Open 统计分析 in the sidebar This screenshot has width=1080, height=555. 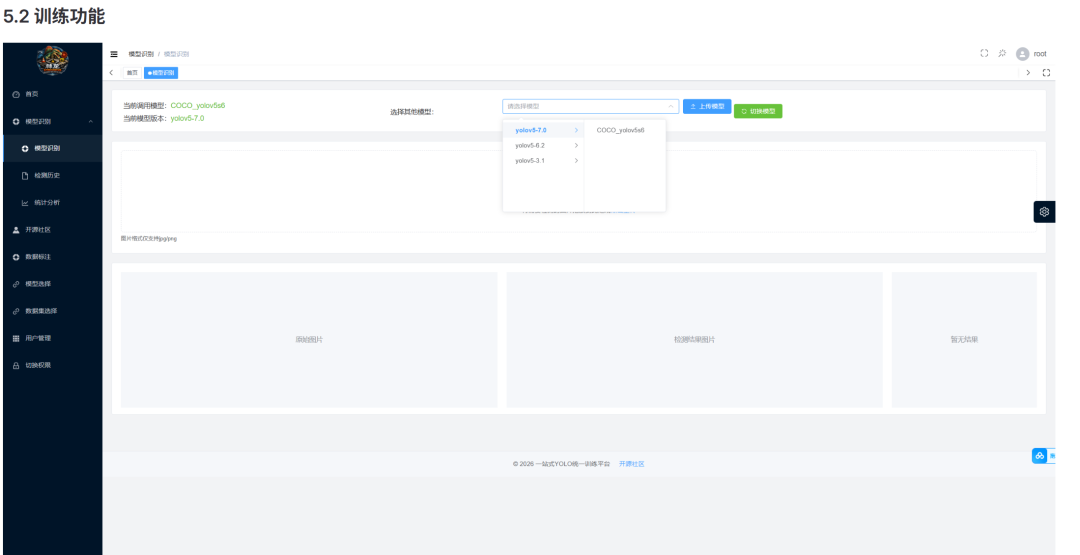[52, 202]
